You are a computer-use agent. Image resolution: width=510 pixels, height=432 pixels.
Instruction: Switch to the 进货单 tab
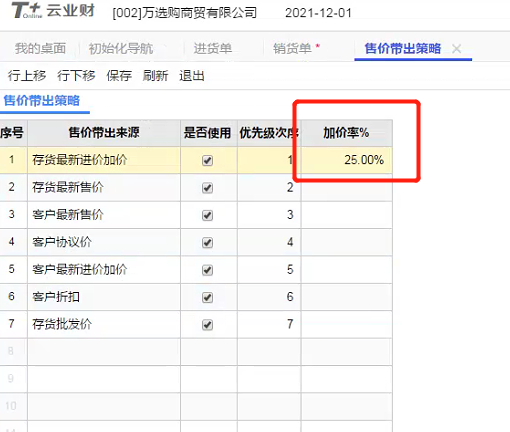coord(213,48)
